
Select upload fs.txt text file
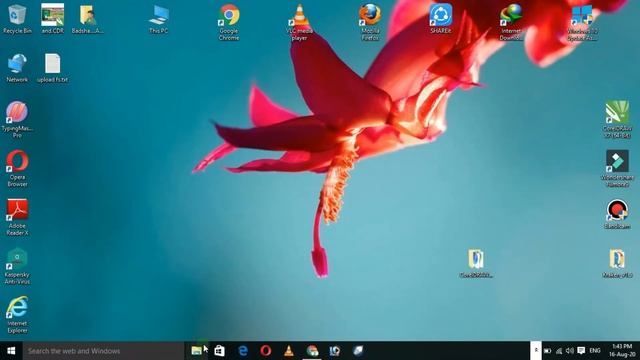53,68
